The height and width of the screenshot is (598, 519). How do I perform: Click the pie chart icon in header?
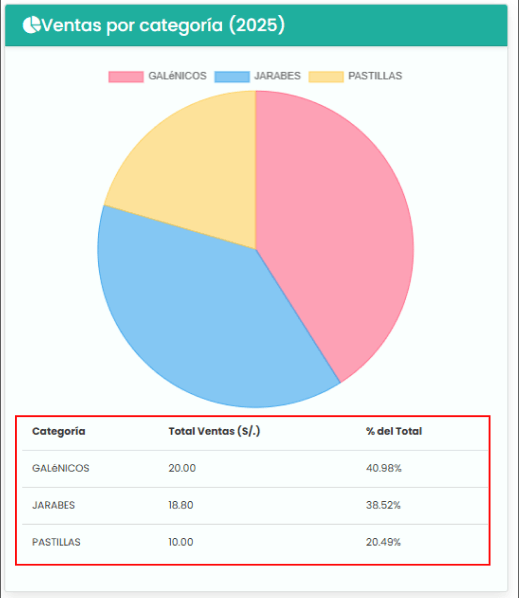coord(31,25)
